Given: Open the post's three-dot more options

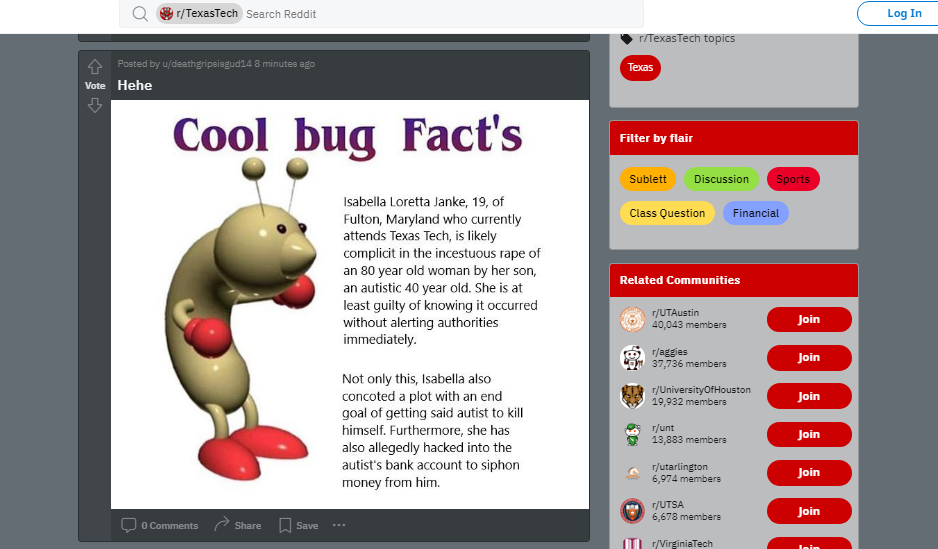Looking at the screenshot, I should (x=339, y=525).
